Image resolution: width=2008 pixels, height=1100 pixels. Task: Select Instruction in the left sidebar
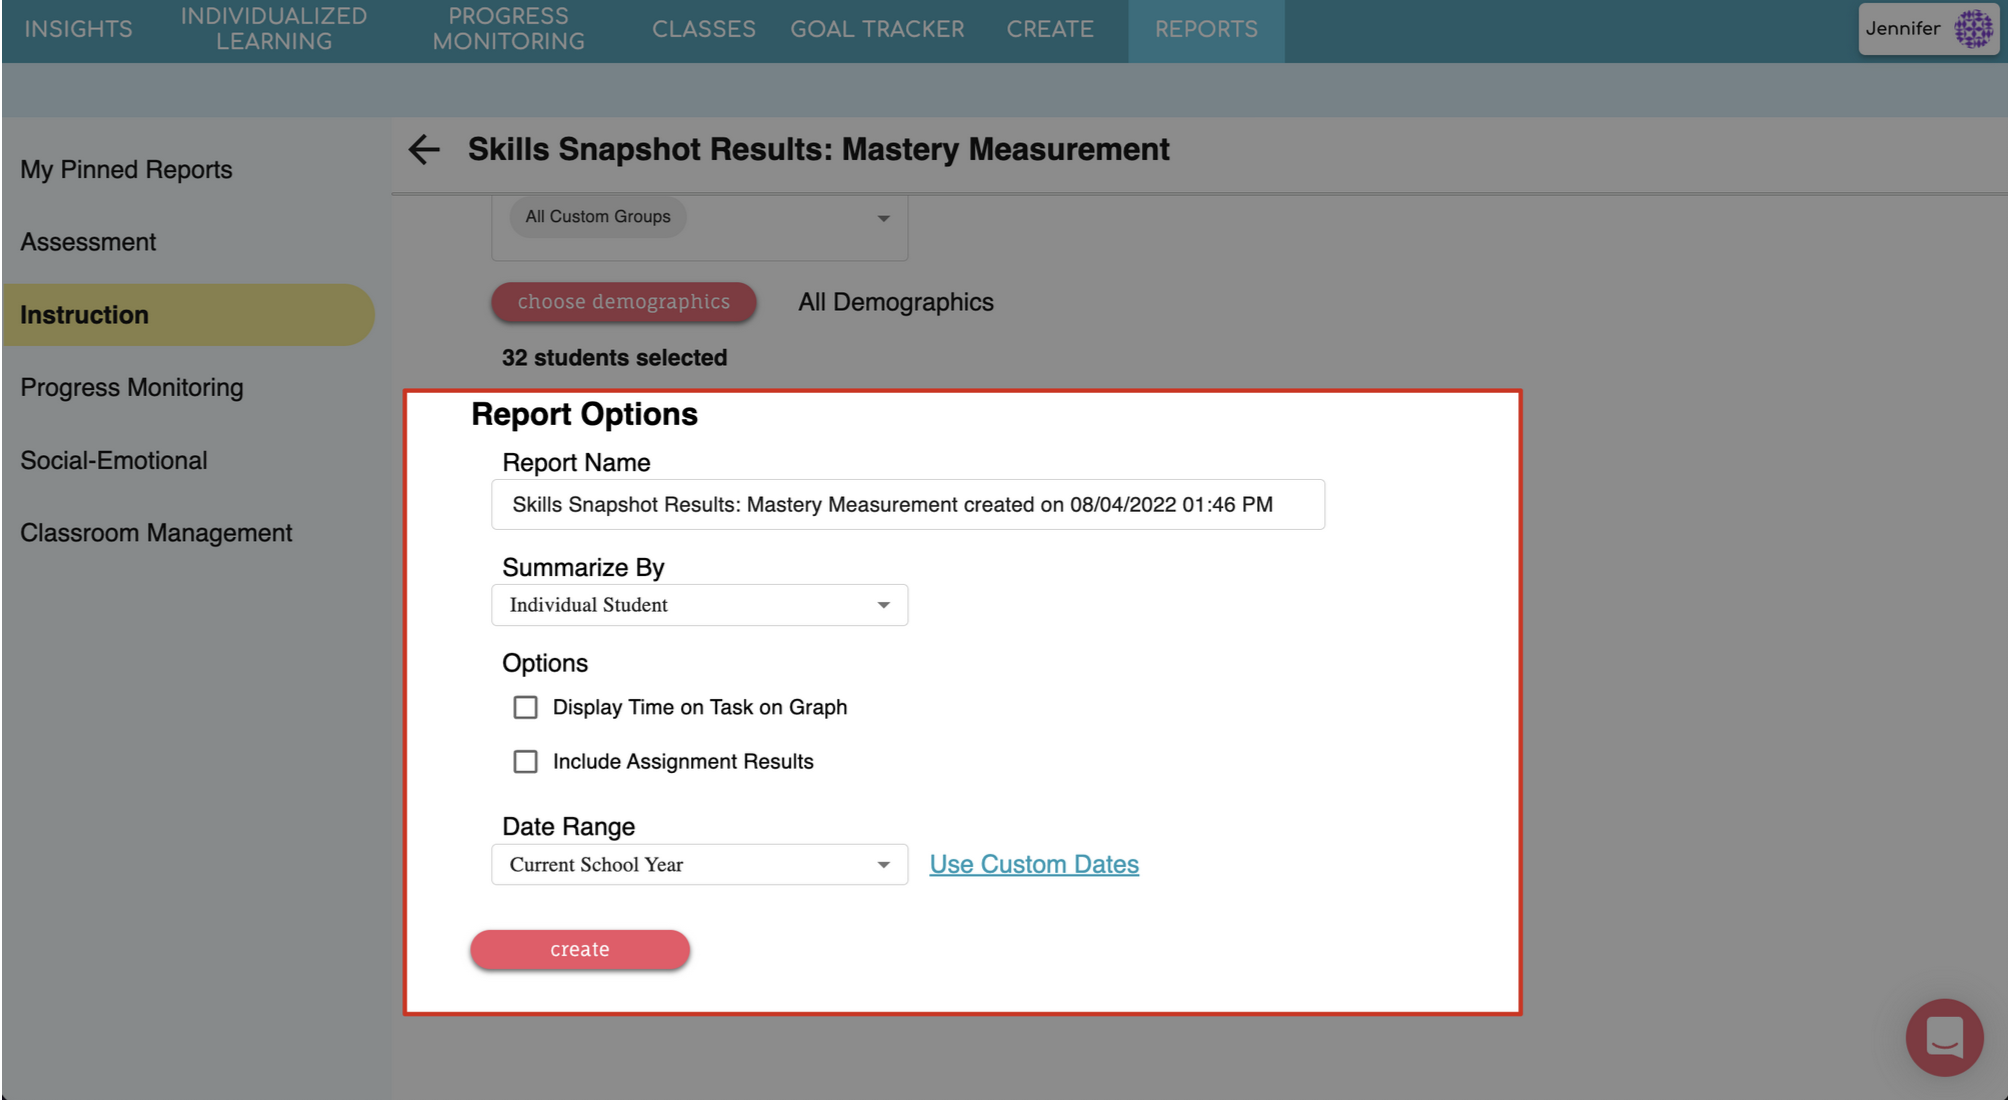85,314
